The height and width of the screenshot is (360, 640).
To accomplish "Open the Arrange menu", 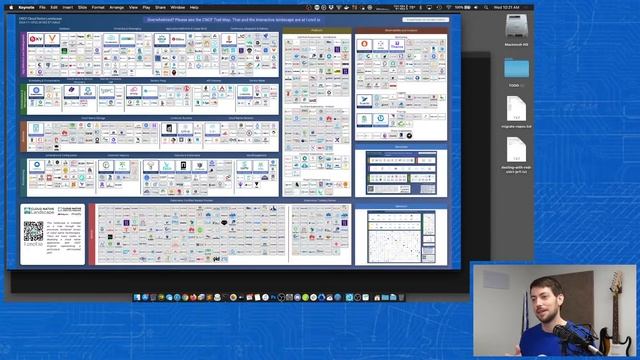I will click(117, 7).
